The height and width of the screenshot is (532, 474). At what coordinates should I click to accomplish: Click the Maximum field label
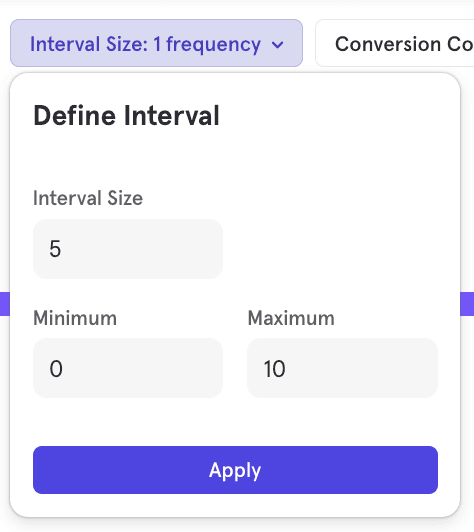(x=291, y=318)
